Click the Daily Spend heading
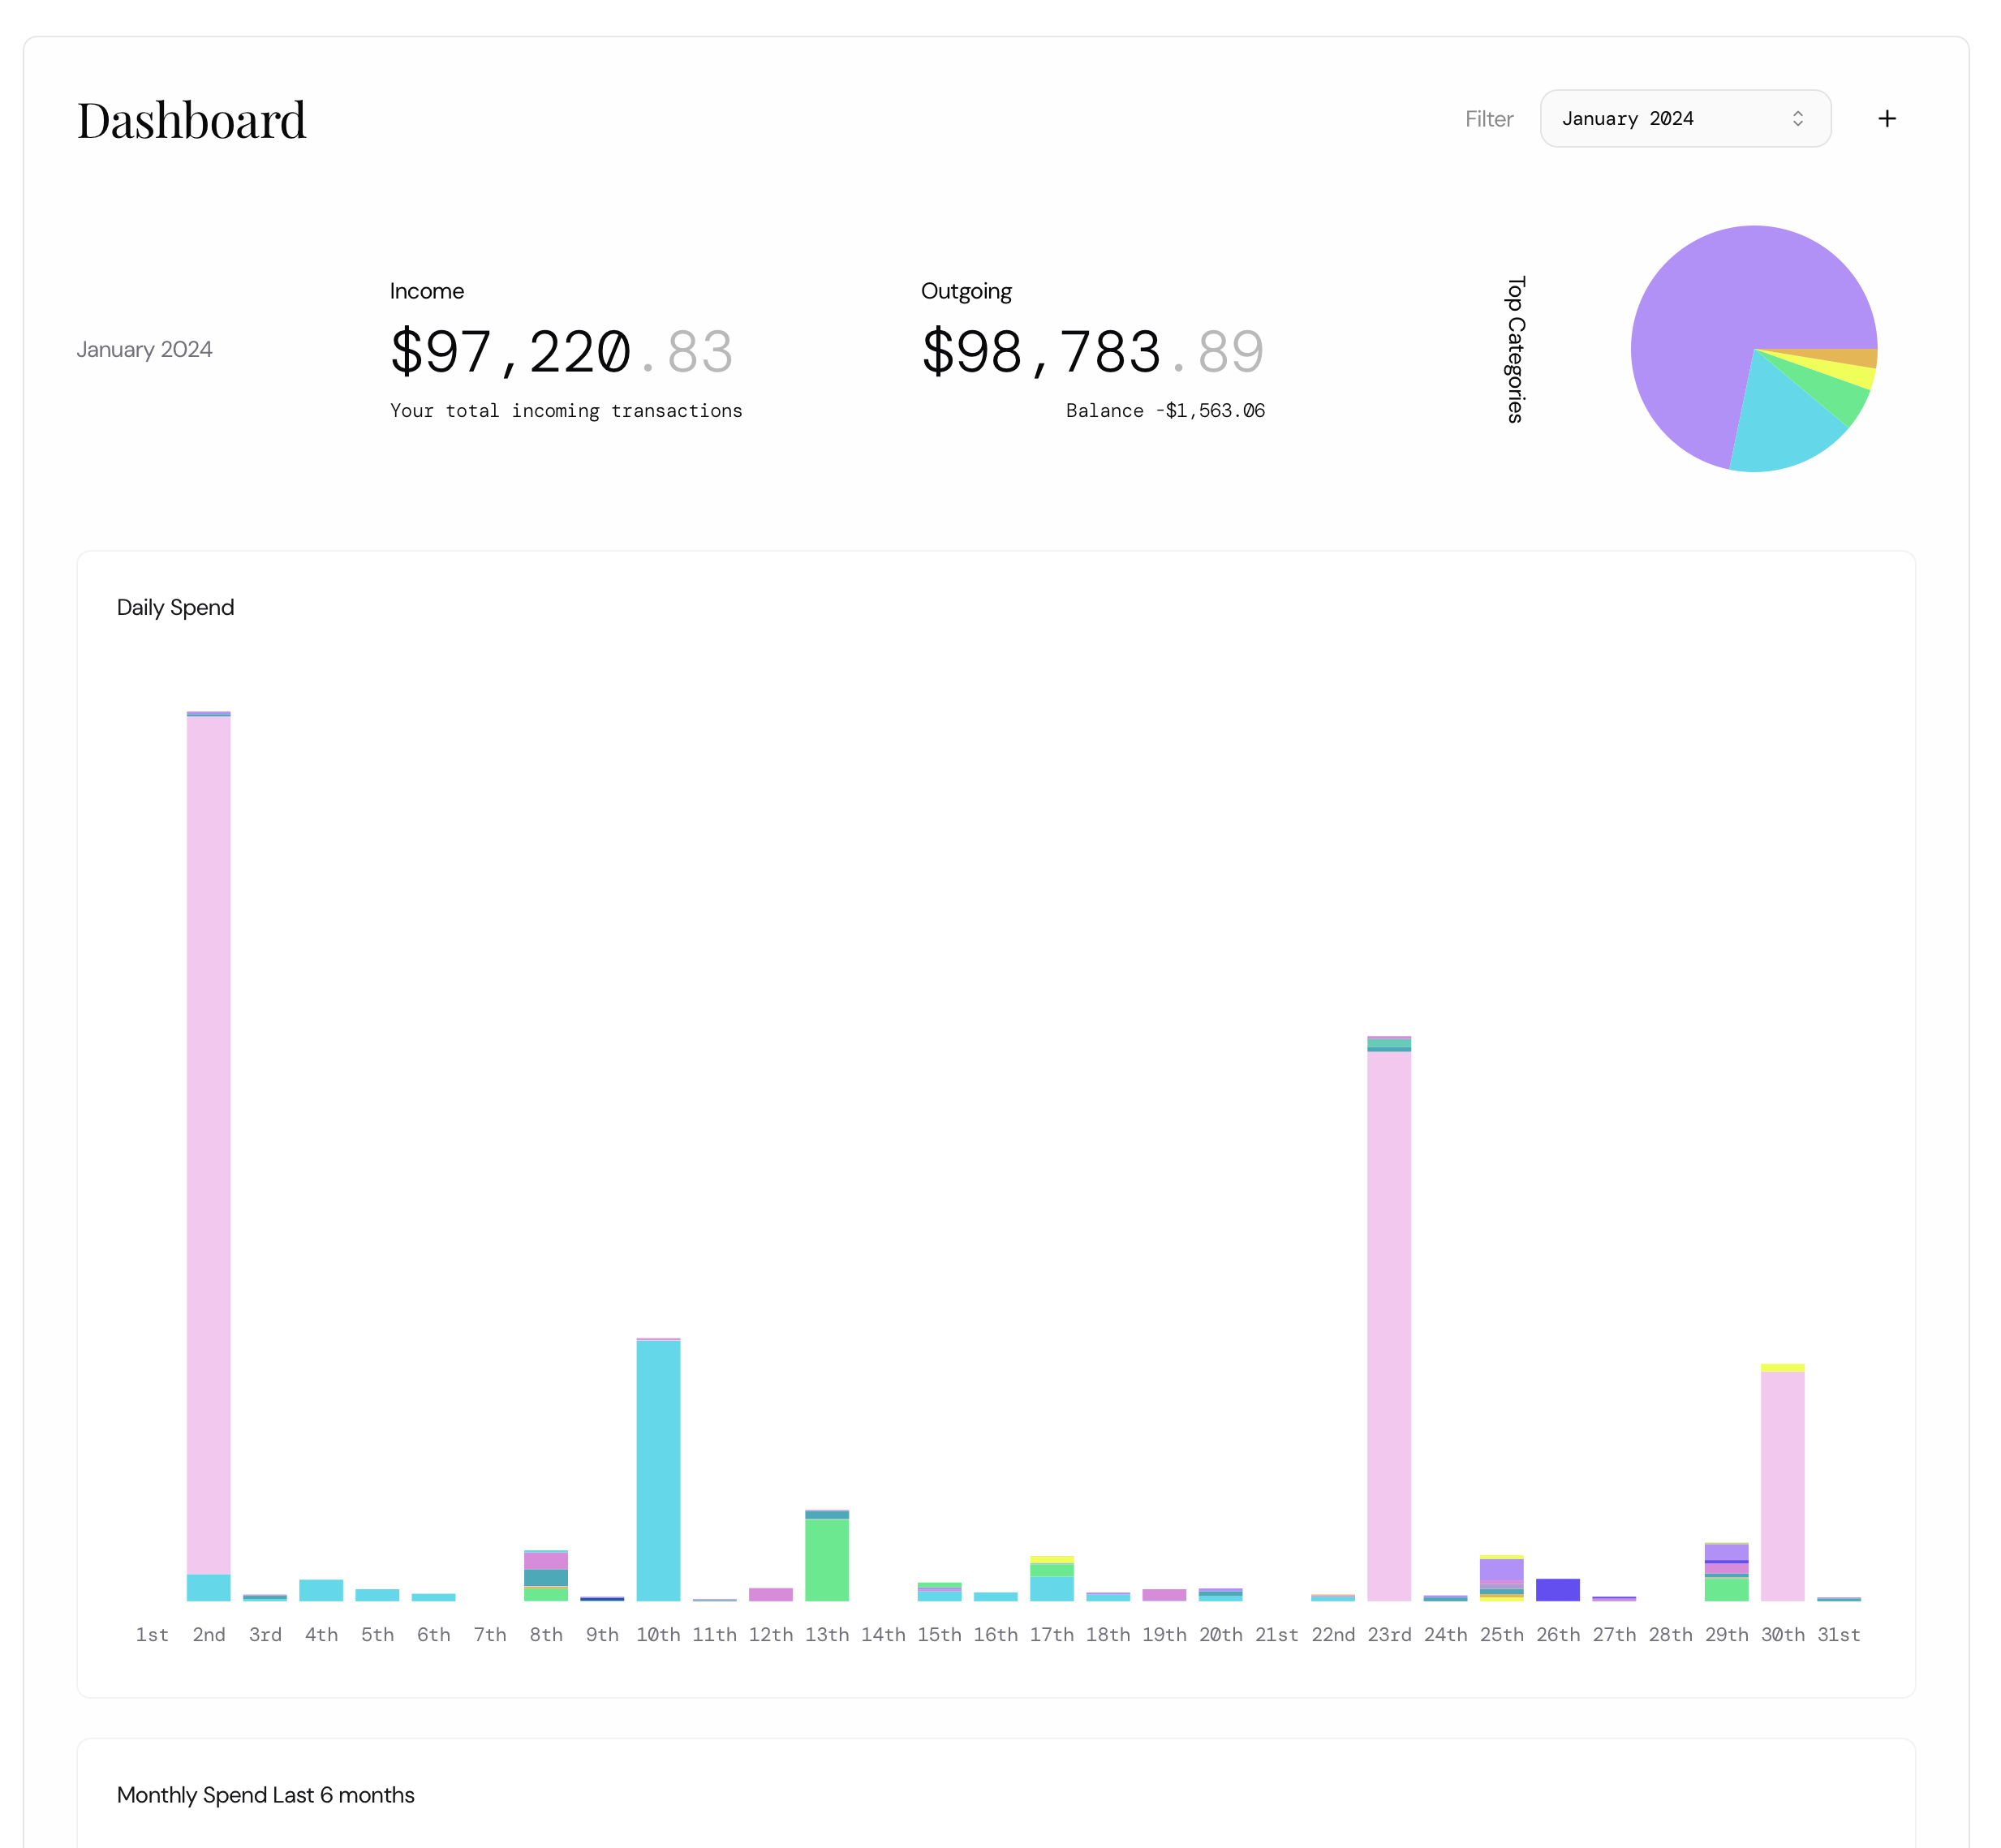The width and height of the screenshot is (2001, 1848). [x=176, y=606]
